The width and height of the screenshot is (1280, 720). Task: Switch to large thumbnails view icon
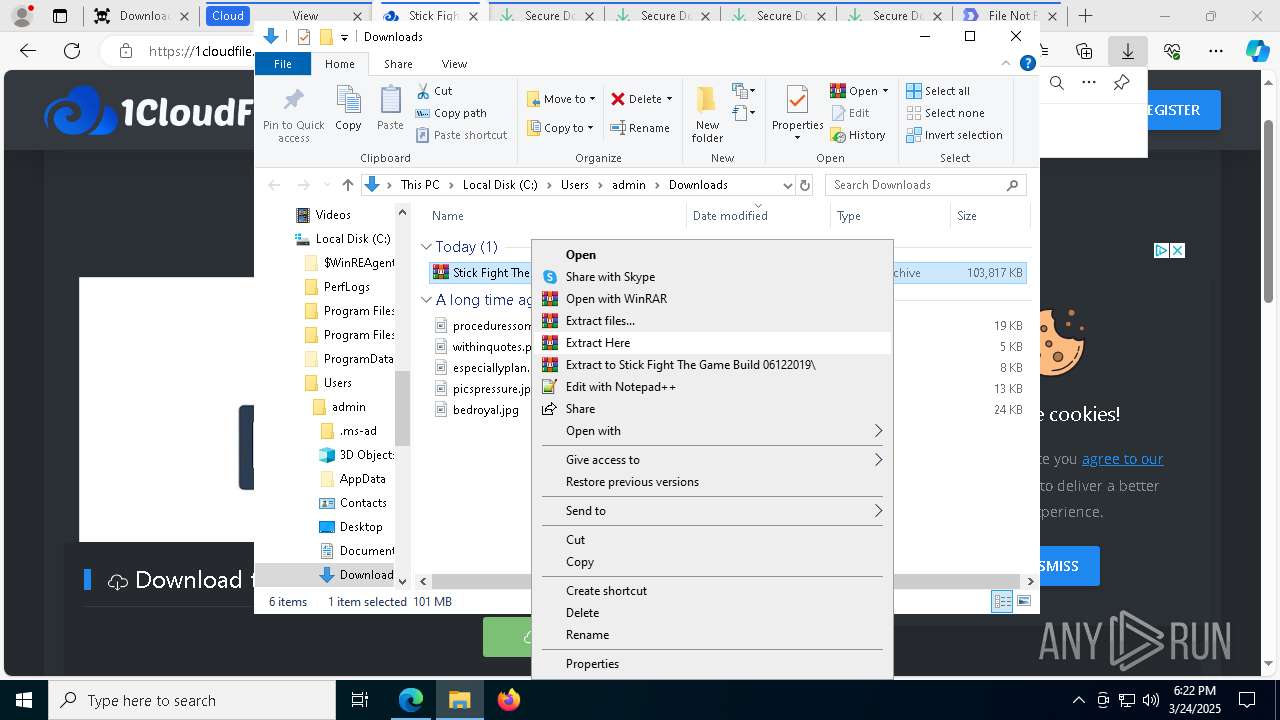click(x=1024, y=601)
